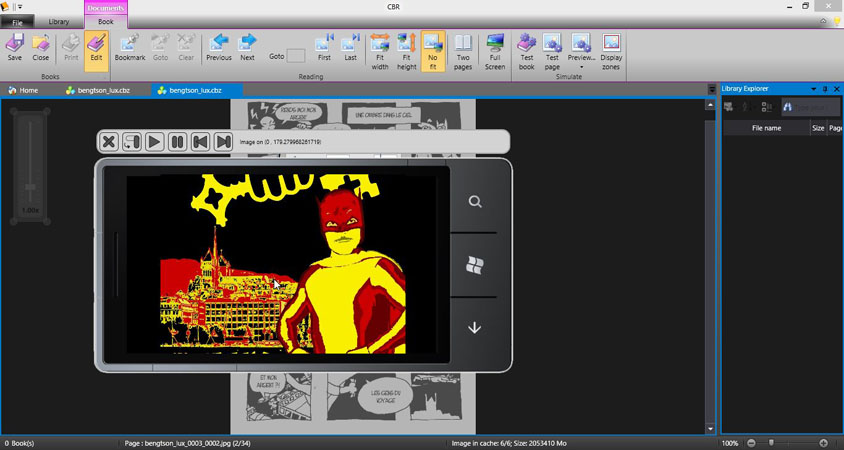The height and width of the screenshot is (450, 844).
Task: Switch to first bengtson_lux.cbz tab
Action: [98, 90]
